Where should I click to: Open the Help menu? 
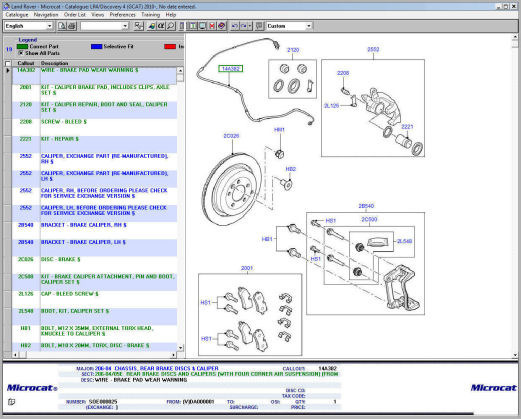click(171, 15)
